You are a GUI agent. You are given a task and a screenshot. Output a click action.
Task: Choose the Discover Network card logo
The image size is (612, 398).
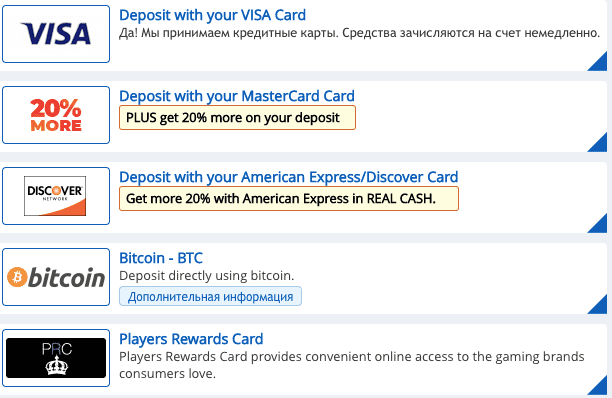(56, 196)
